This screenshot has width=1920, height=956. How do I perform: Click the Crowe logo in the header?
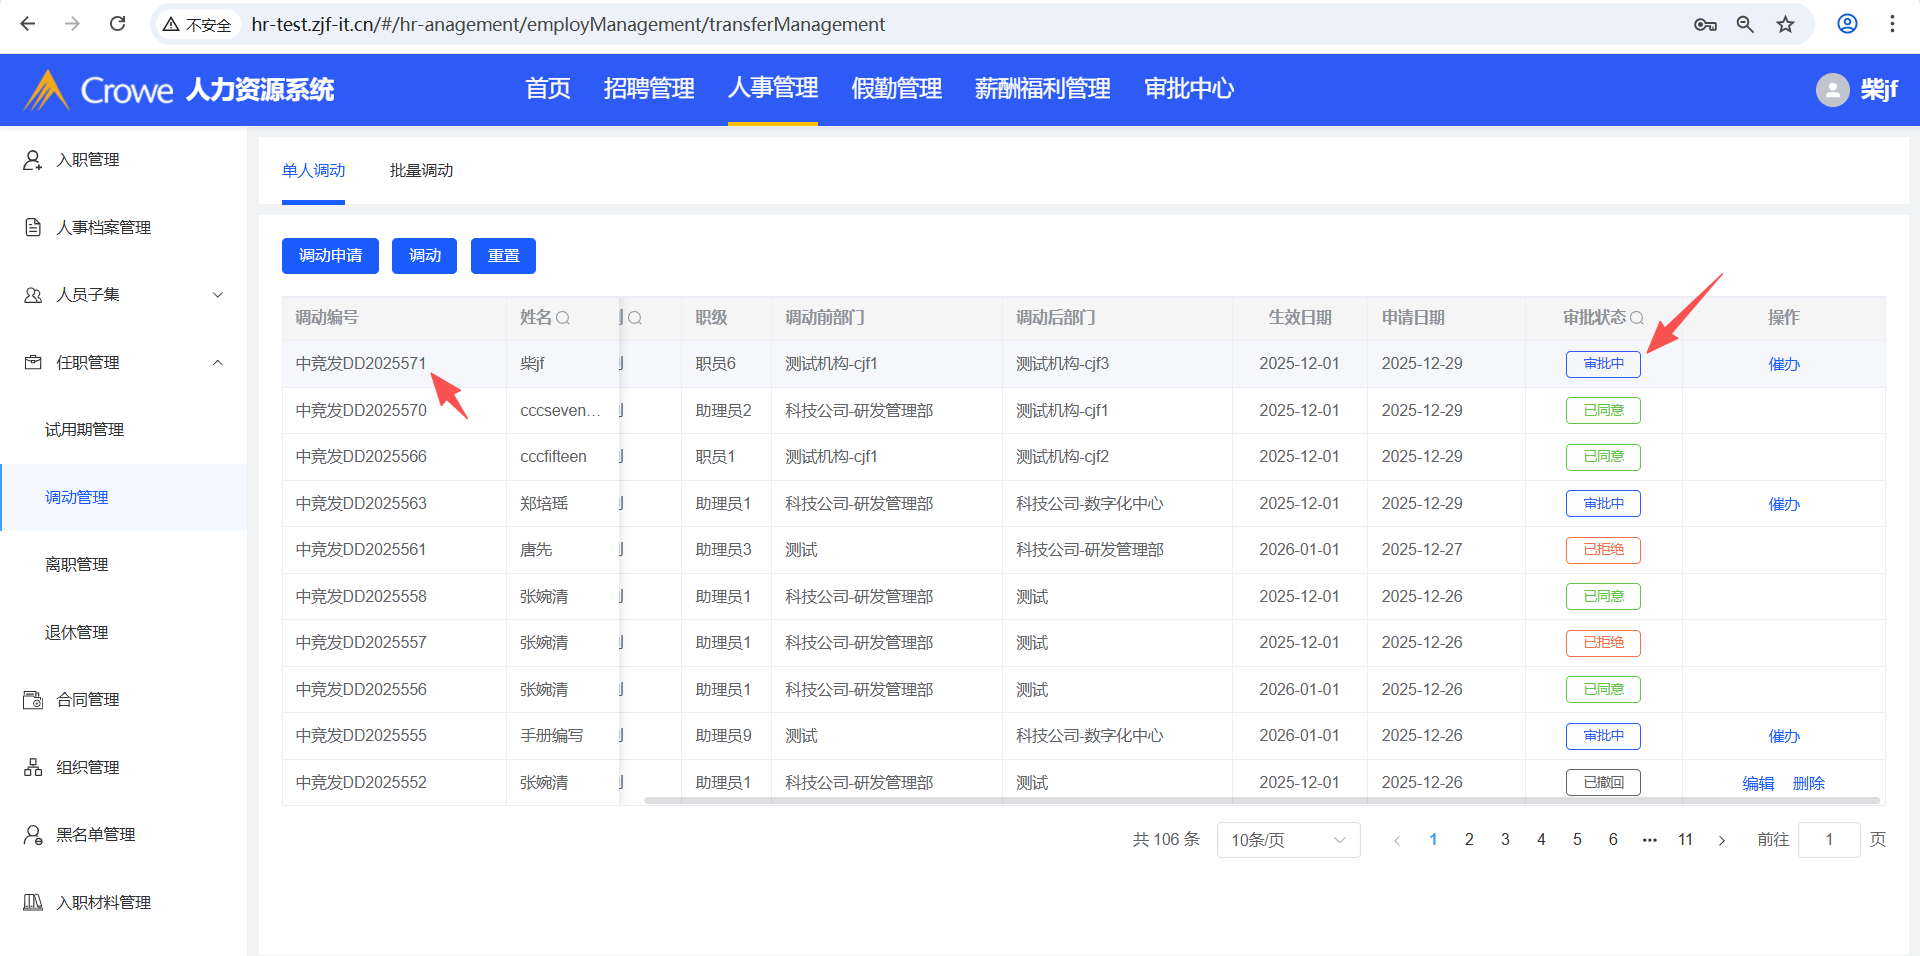click(100, 90)
